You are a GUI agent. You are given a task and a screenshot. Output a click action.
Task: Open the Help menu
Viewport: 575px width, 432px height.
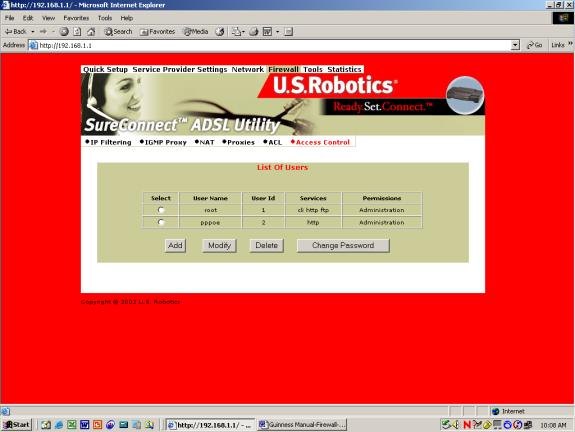coord(127,18)
